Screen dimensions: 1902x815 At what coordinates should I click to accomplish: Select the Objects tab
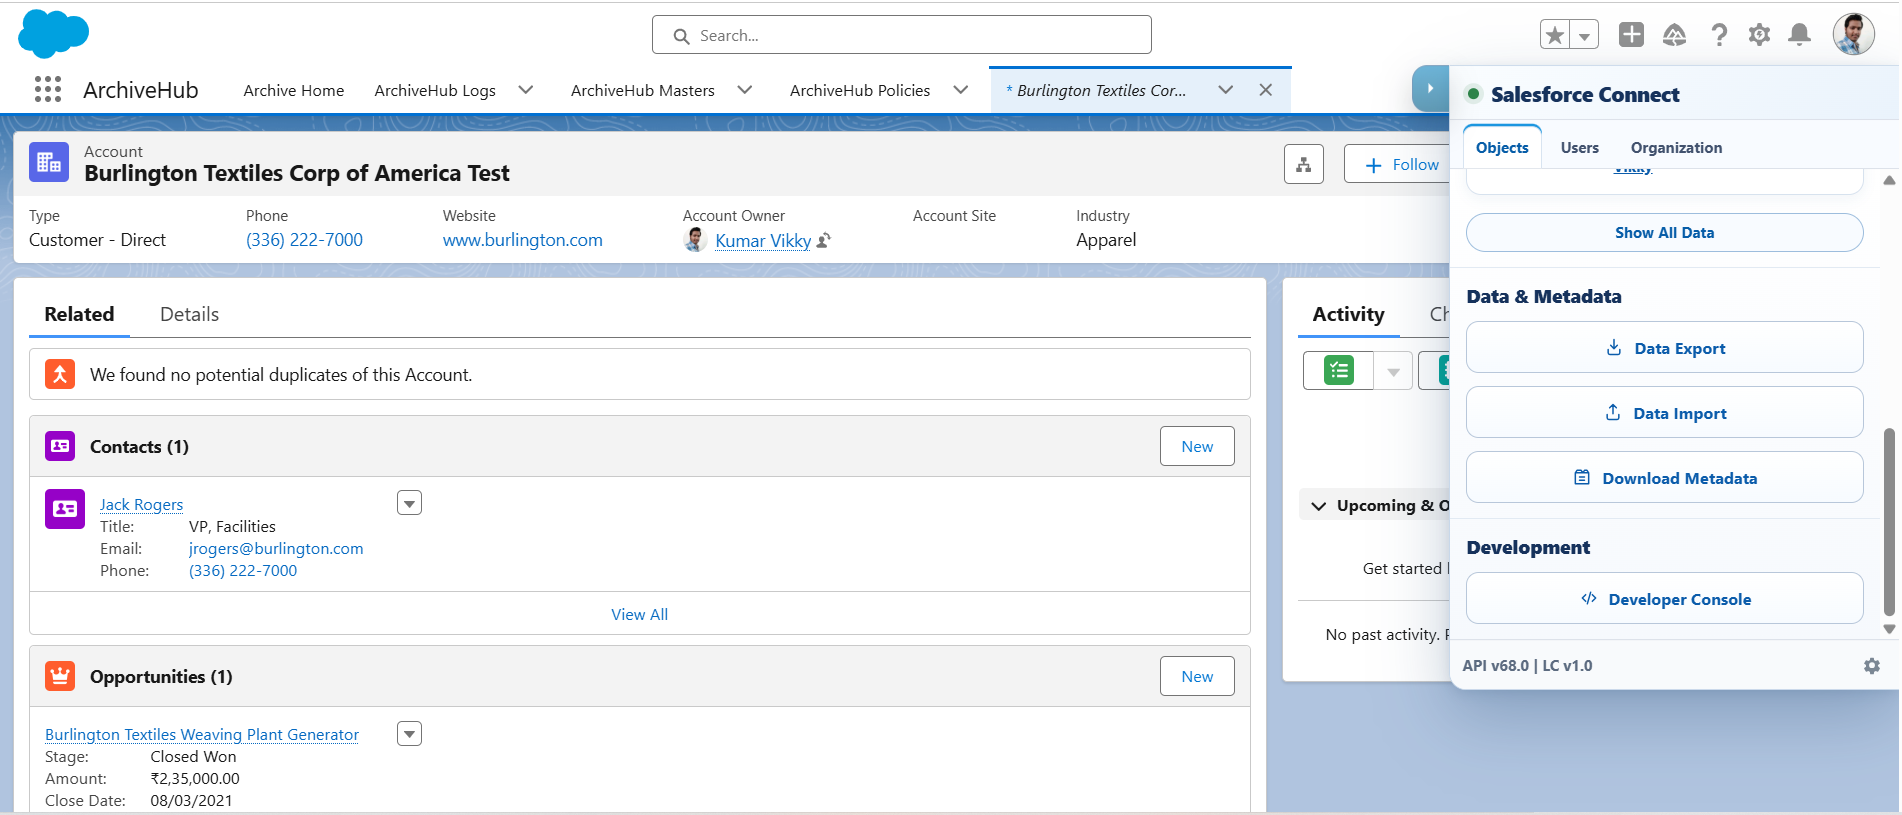1502,148
